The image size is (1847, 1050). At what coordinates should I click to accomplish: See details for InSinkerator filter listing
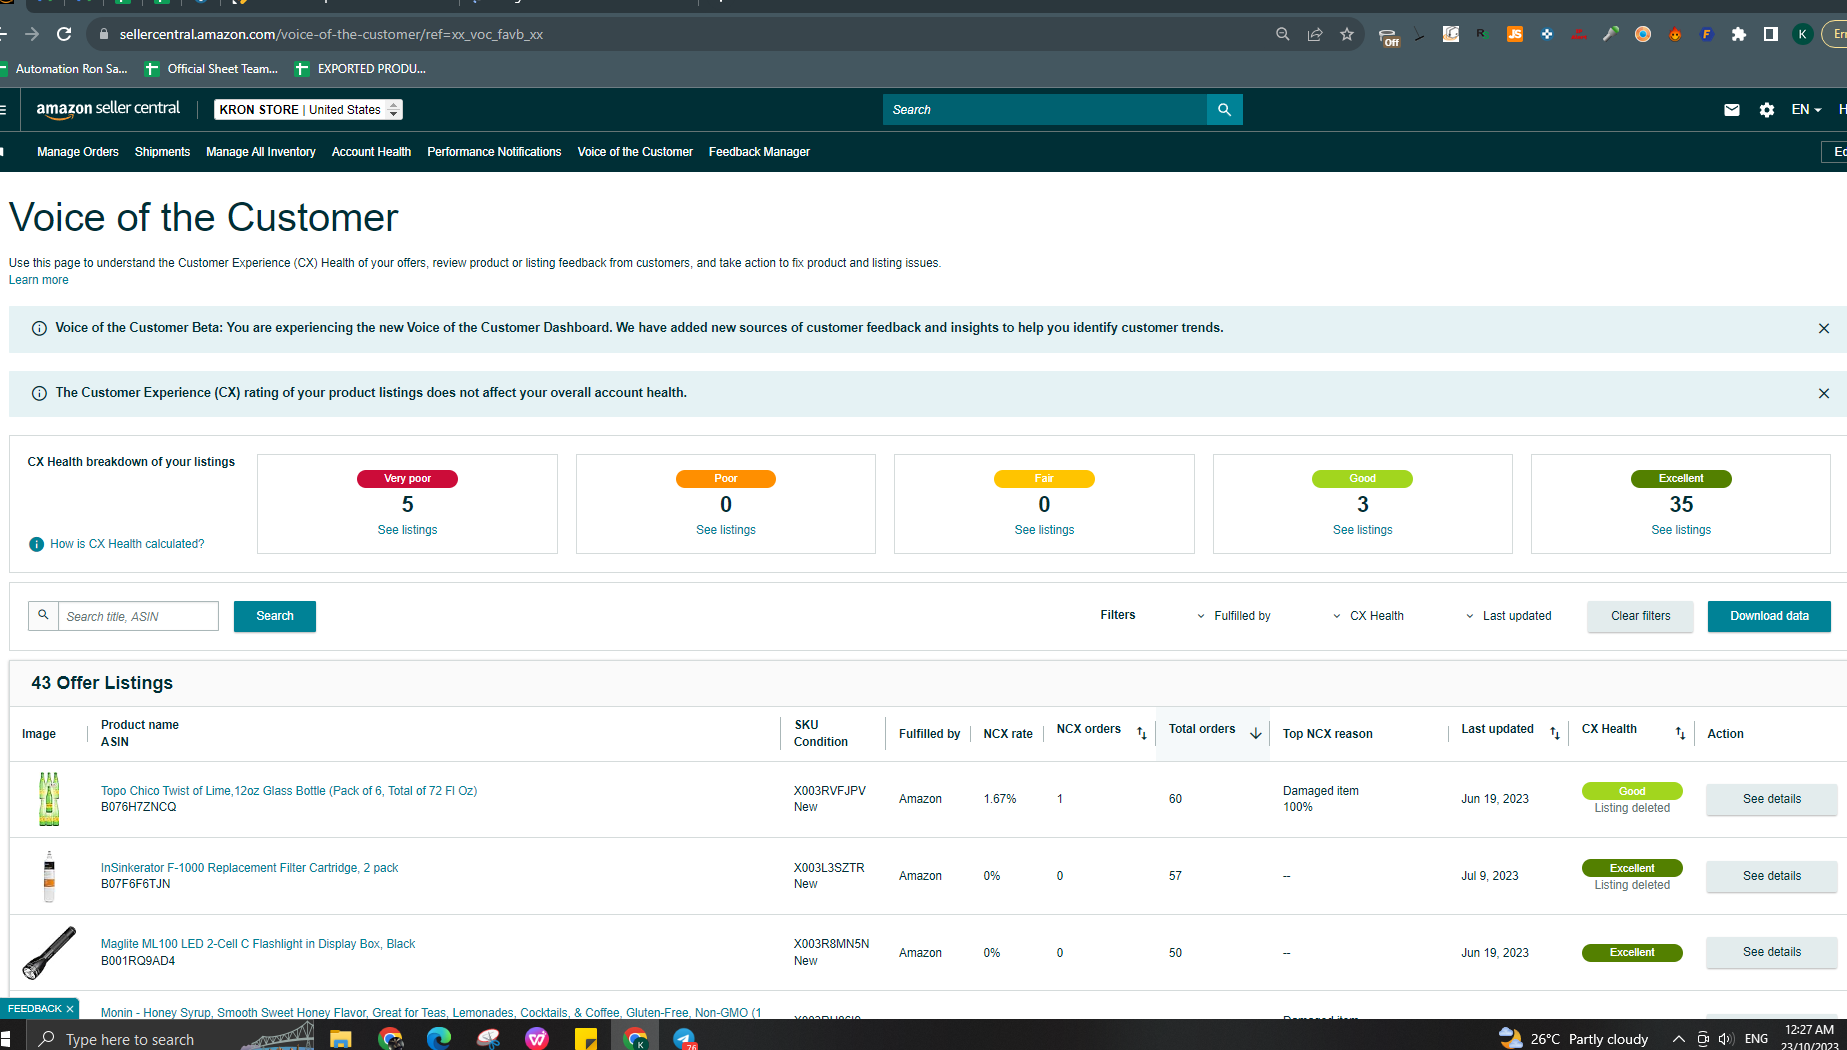(x=1771, y=876)
